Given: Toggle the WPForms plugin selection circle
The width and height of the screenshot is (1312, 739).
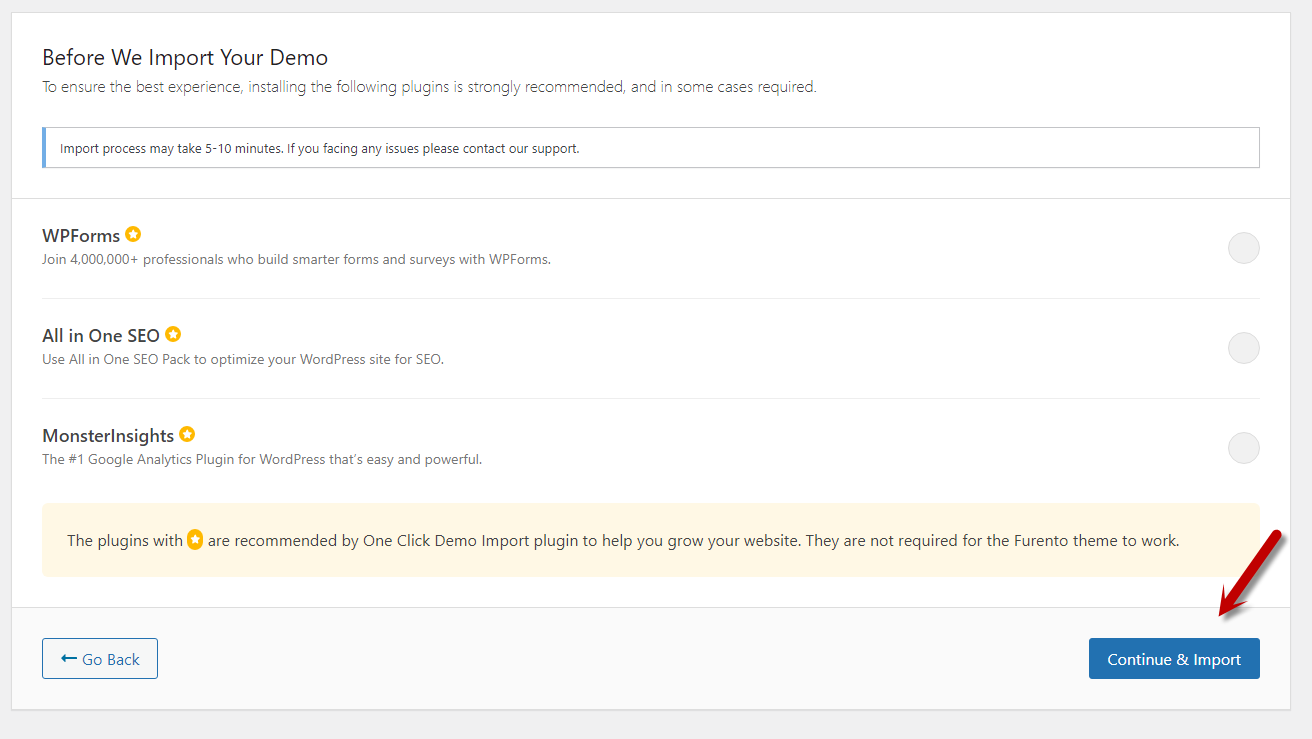Looking at the screenshot, I should pyautogui.click(x=1243, y=248).
